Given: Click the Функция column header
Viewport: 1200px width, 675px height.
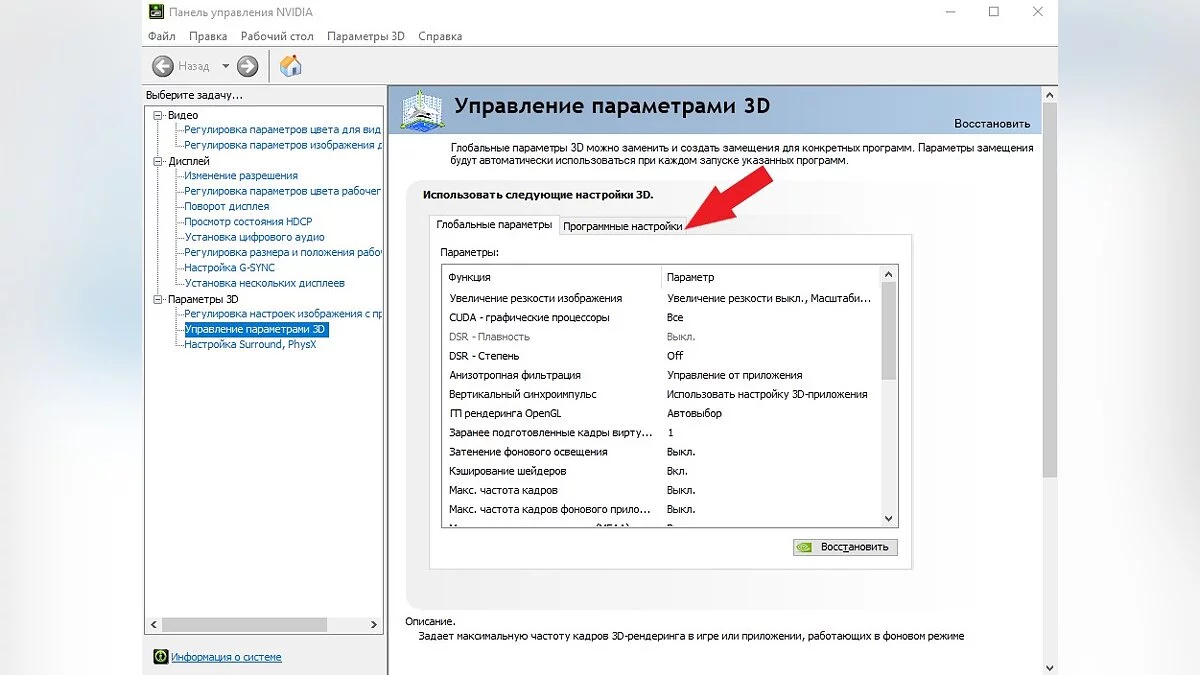Looking at the screenshot, I should pyautogui.click(x=551, y=277).
